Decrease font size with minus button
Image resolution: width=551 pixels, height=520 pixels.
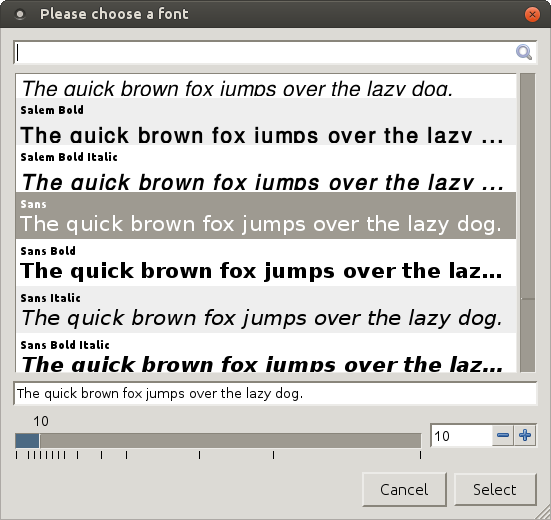[503, 436]
